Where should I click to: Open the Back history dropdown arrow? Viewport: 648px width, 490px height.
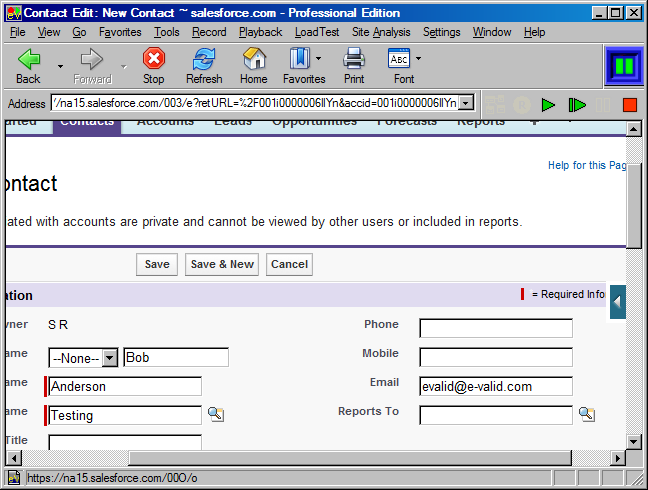point(60,66)
